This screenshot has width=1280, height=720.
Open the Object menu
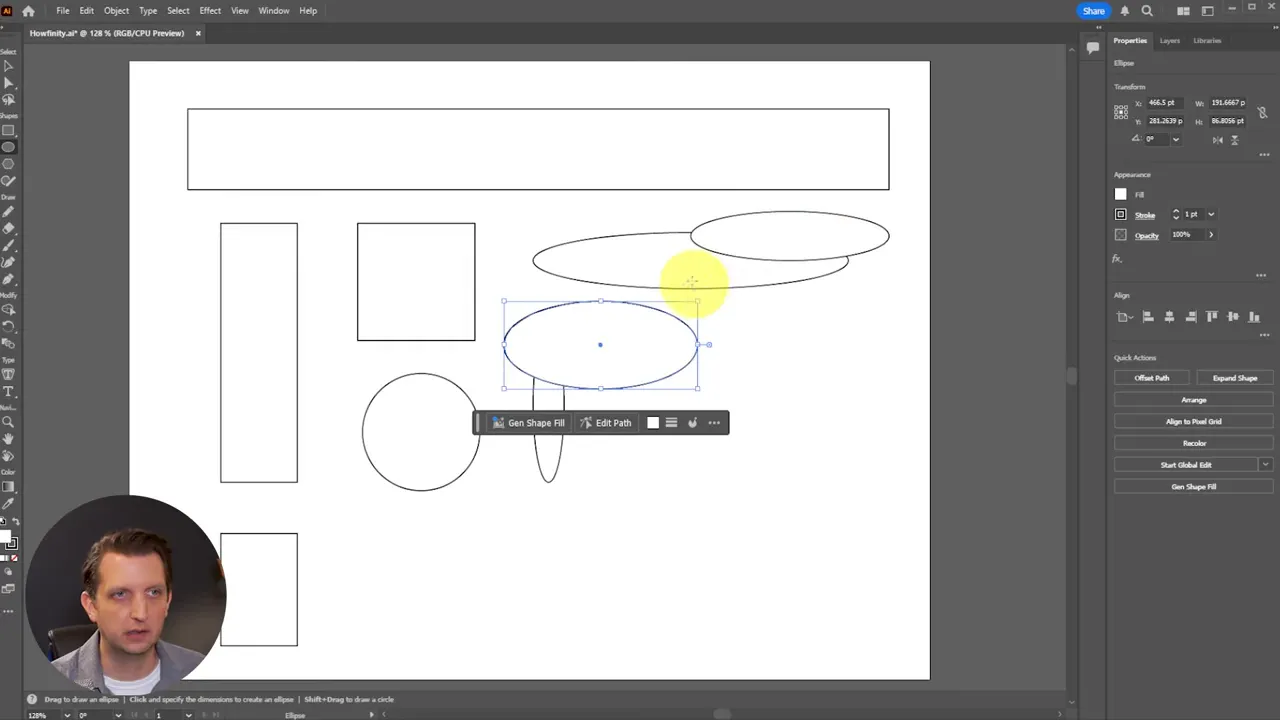(116, 10)
